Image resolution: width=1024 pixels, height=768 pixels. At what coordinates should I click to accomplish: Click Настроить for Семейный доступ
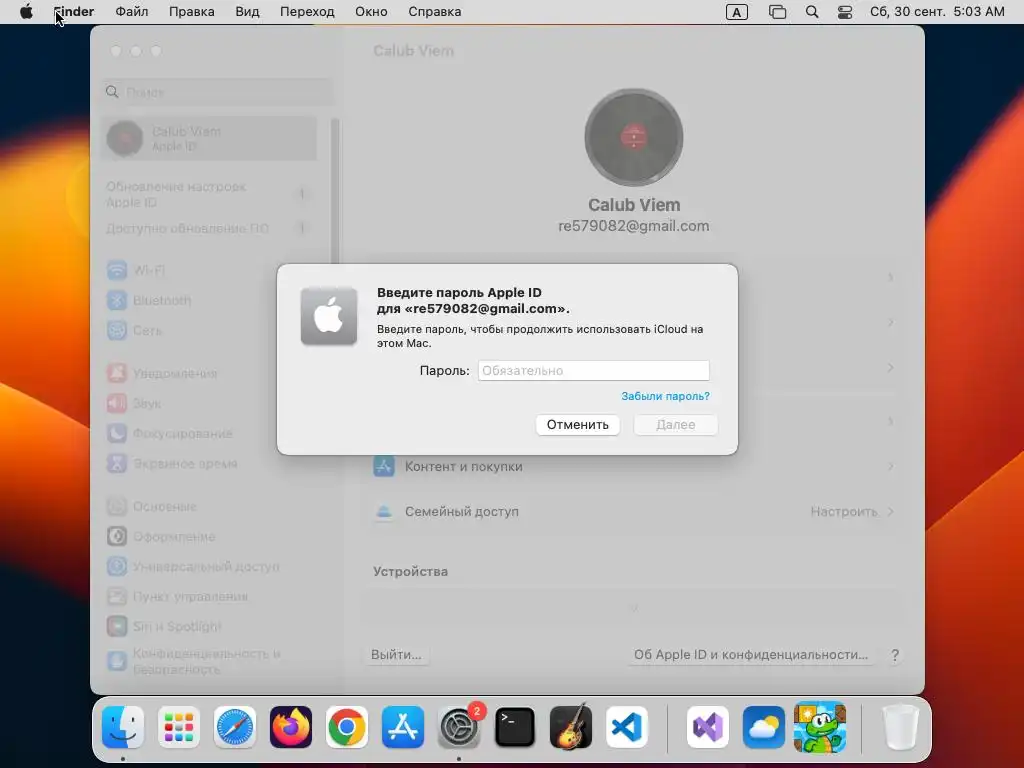coord(844,511)
